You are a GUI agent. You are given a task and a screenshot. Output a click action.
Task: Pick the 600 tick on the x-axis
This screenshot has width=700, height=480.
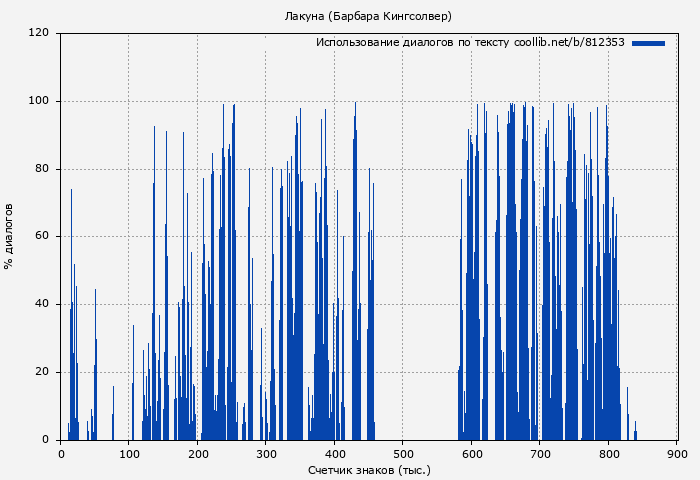click(471, 453)
